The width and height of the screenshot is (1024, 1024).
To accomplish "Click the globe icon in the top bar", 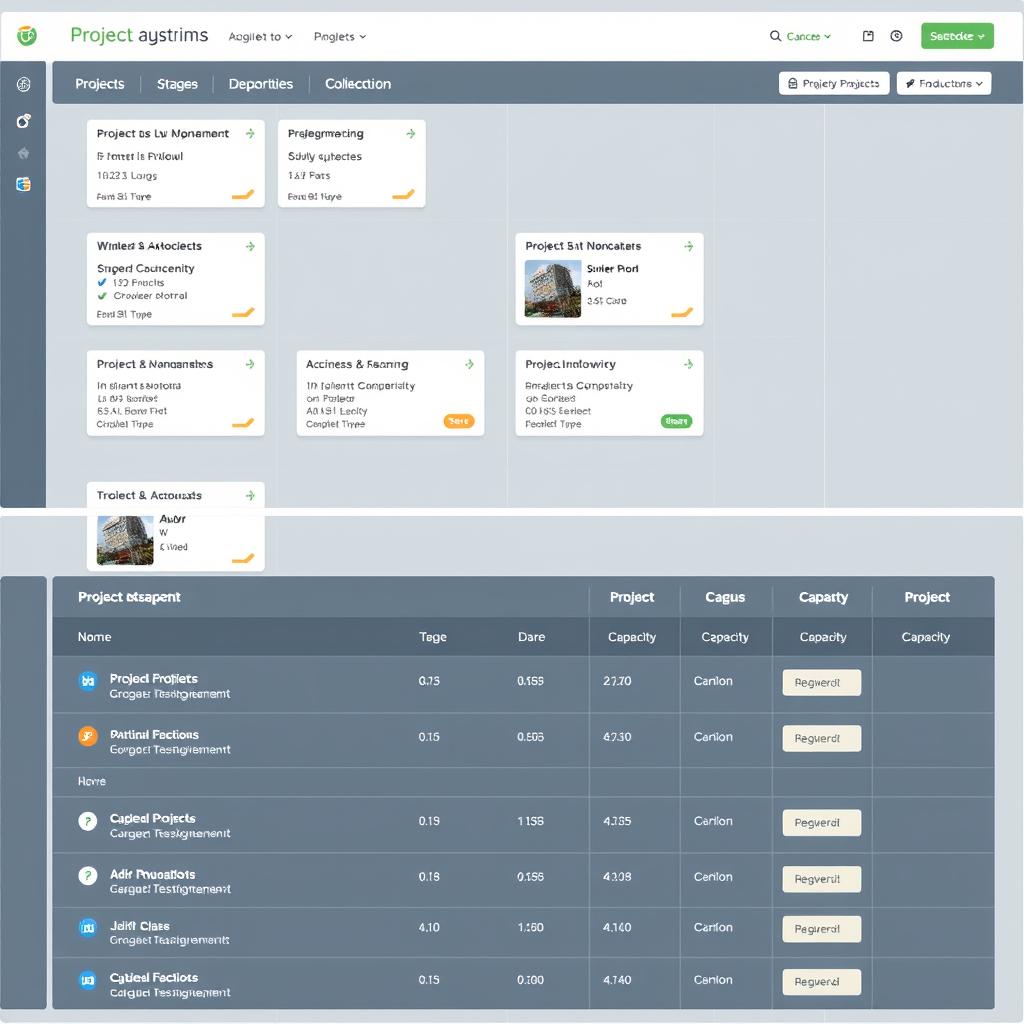I will coord(896,35).
